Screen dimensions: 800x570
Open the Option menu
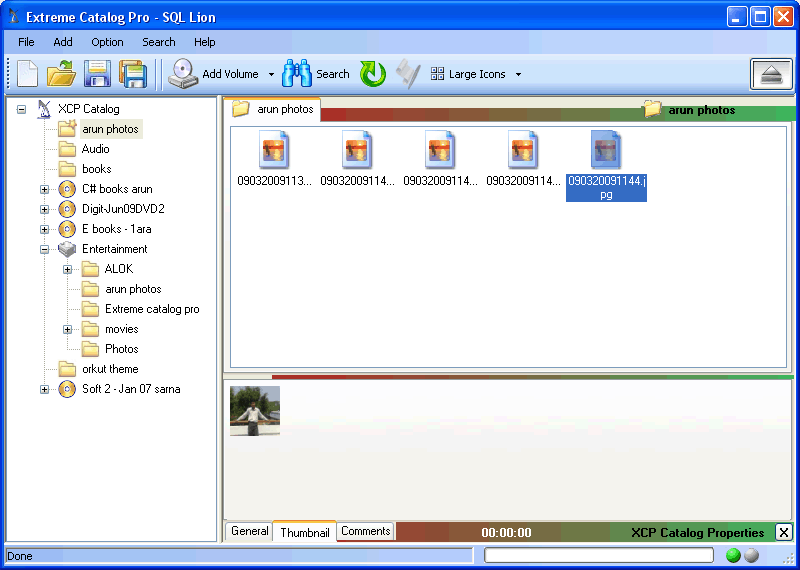[107, 42]
